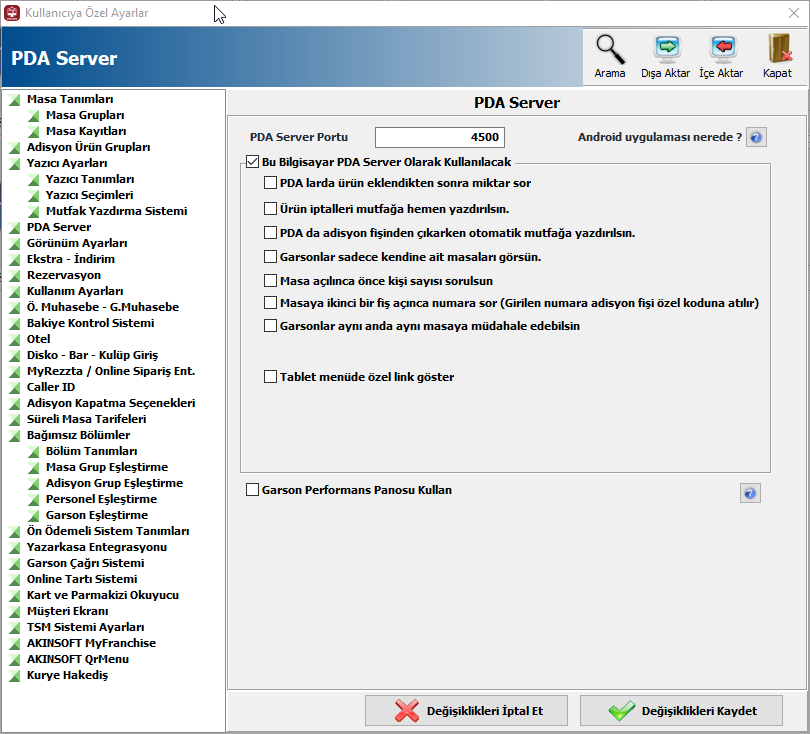Select PDA Server in the tree
Screen dimensions: 810x734
pos(59,227)
